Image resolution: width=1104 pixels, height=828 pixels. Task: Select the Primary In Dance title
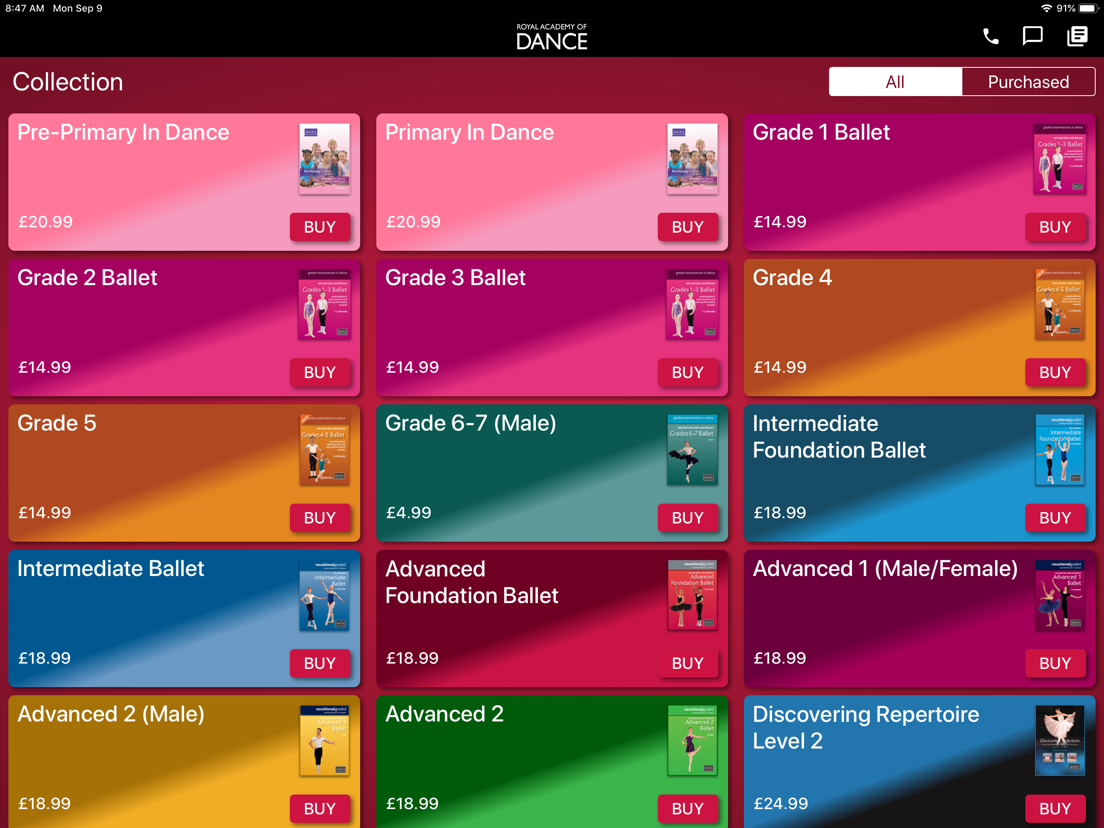tap(470, 132)
